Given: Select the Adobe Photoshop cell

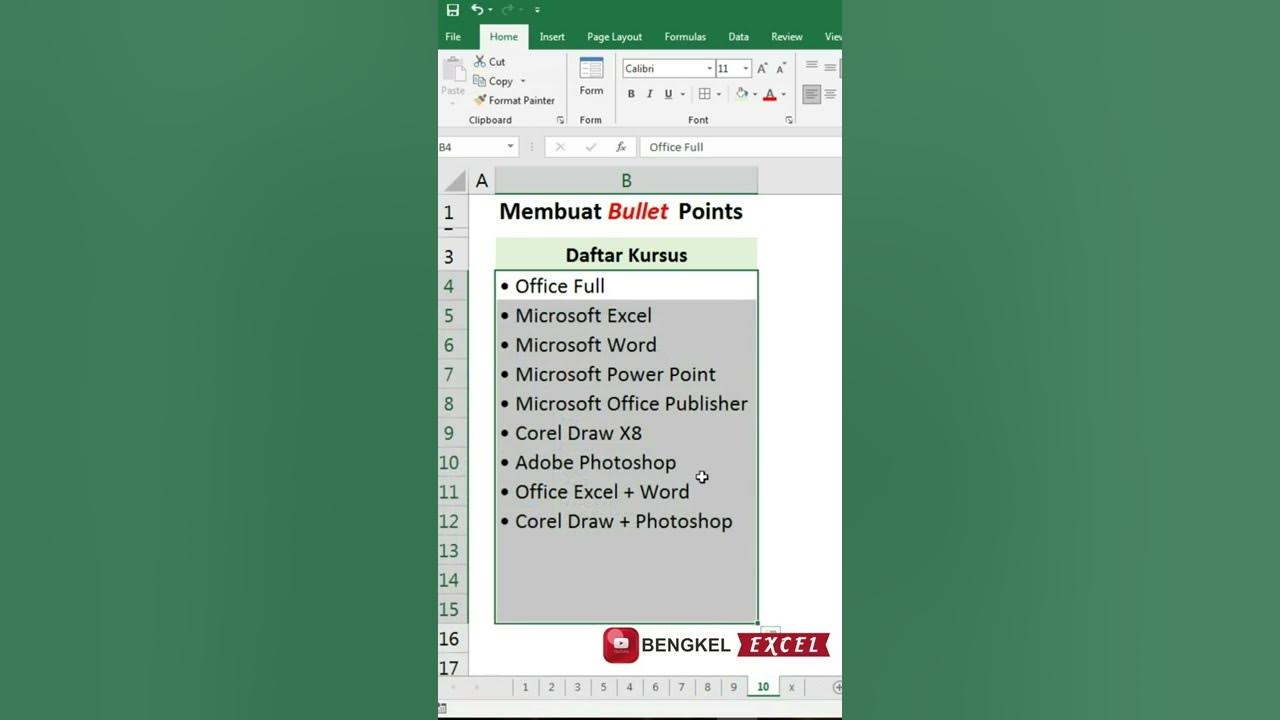Looking at the screenshot, I should [626, 462].
